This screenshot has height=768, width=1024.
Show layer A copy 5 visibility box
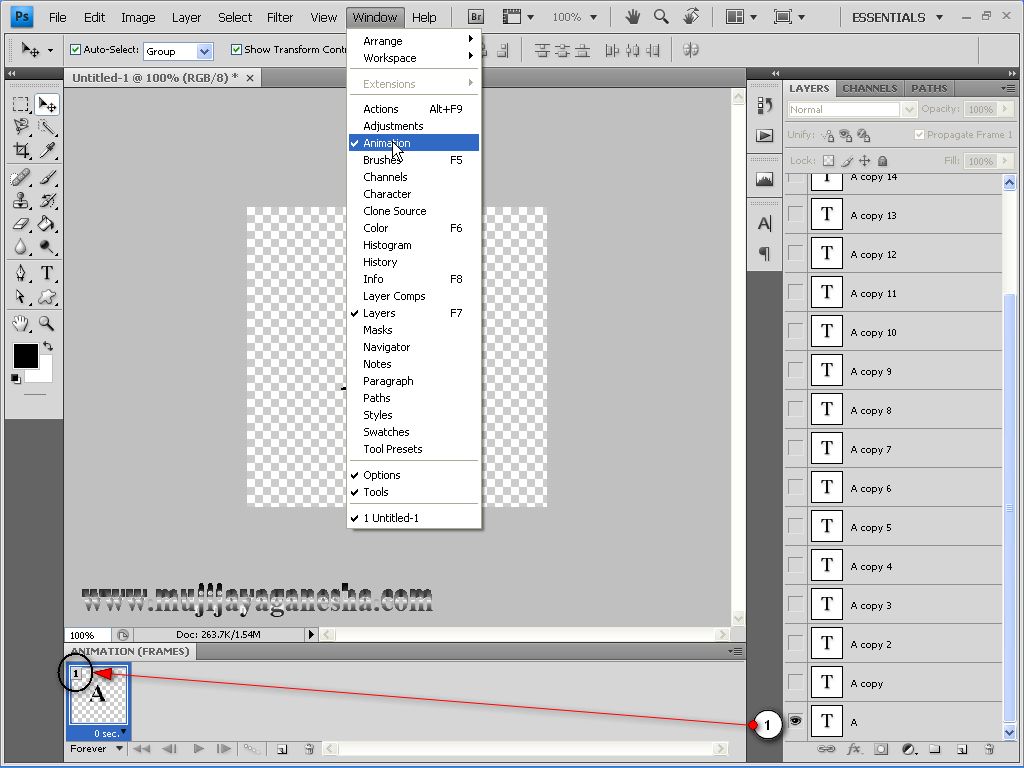(x=795, y=526)
